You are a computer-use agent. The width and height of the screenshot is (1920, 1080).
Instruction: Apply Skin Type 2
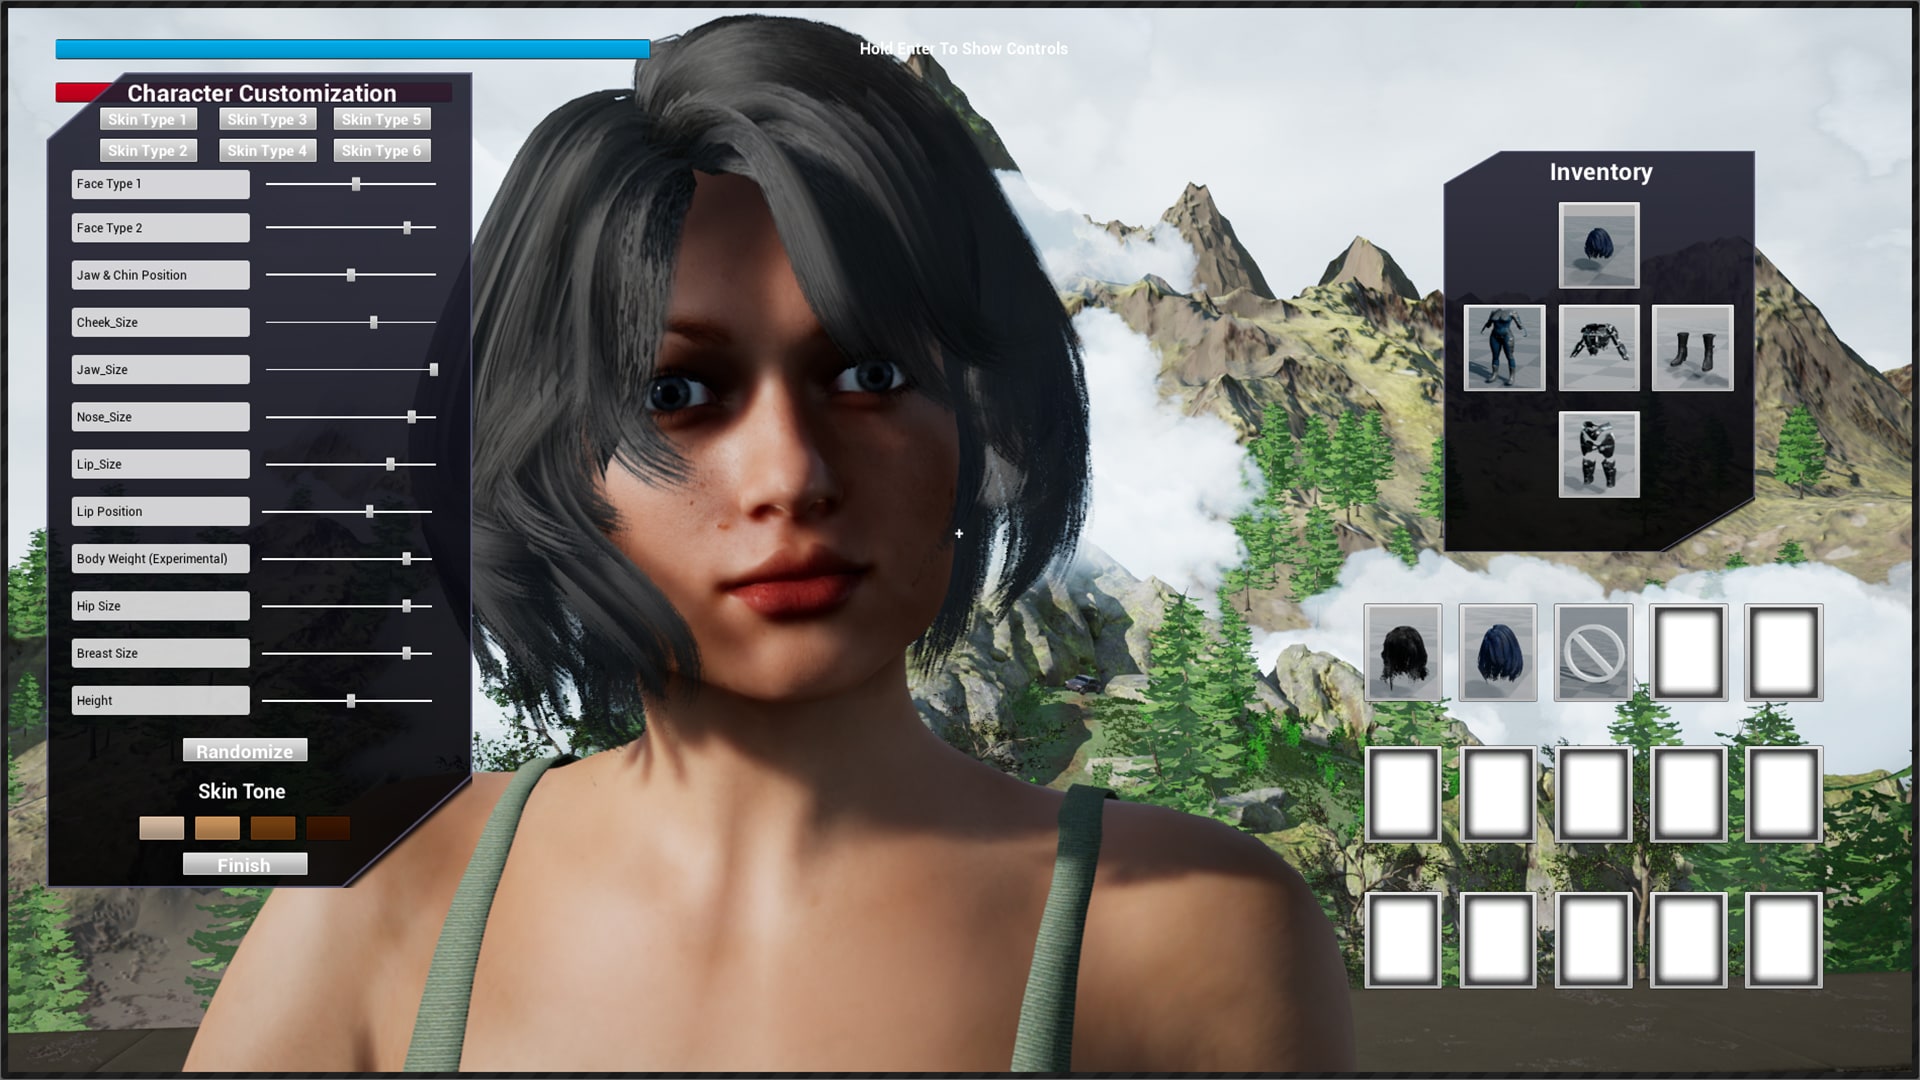pos(148,150)
